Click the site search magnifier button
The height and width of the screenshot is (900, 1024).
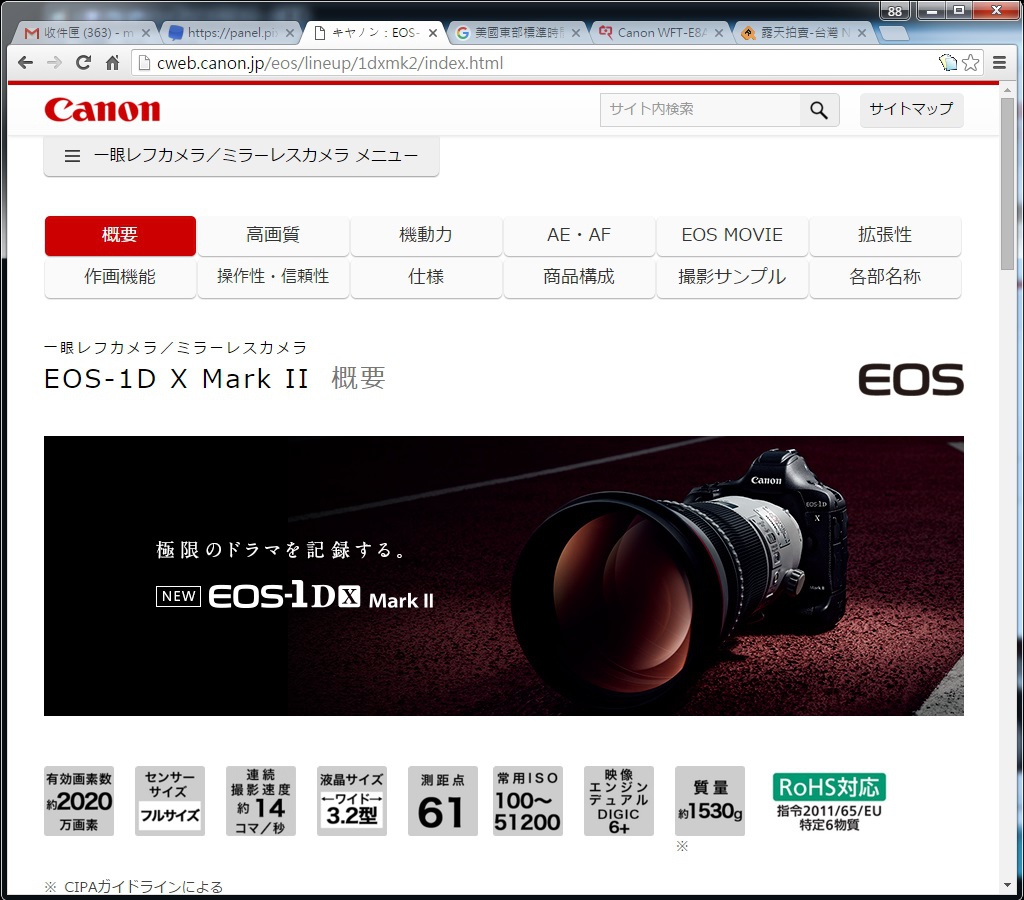[x=819, y=110]
